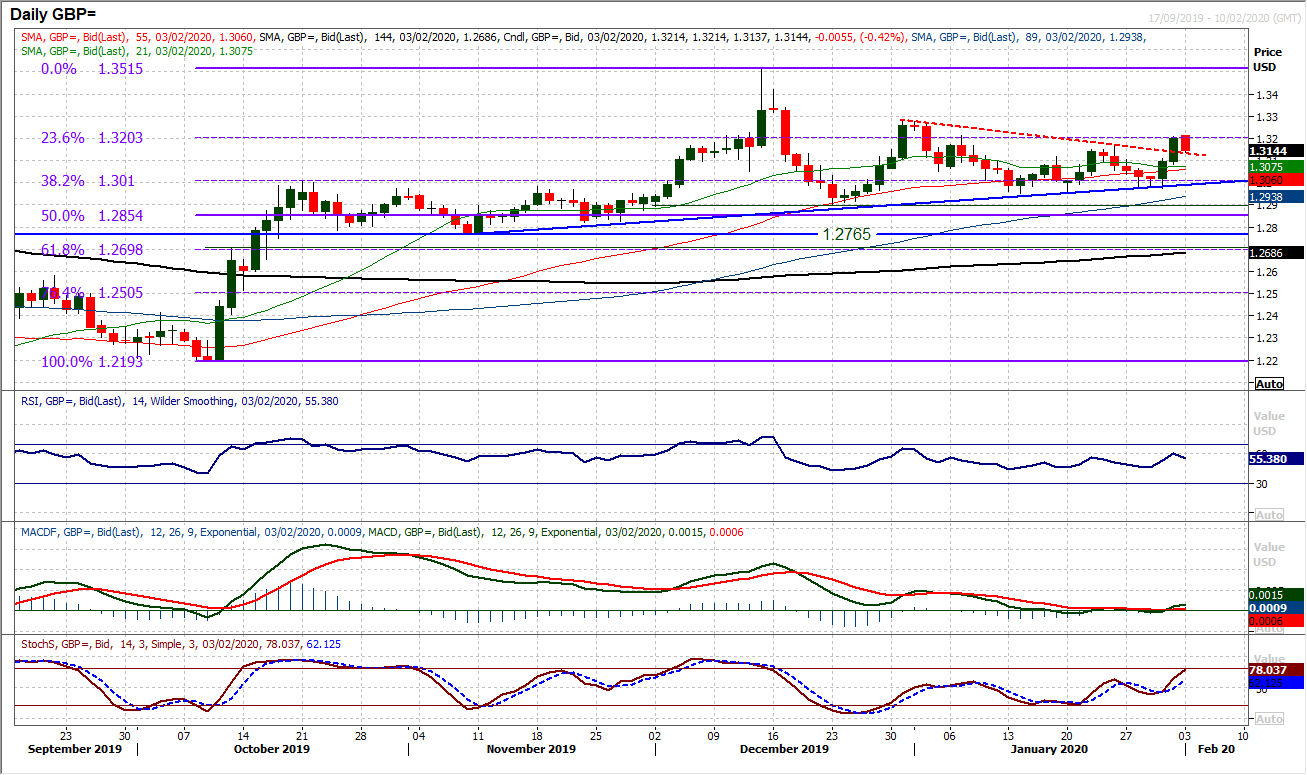1307x775 pixels.
Task: Click the green price tag 1.3075
Action: point(1277,166)
